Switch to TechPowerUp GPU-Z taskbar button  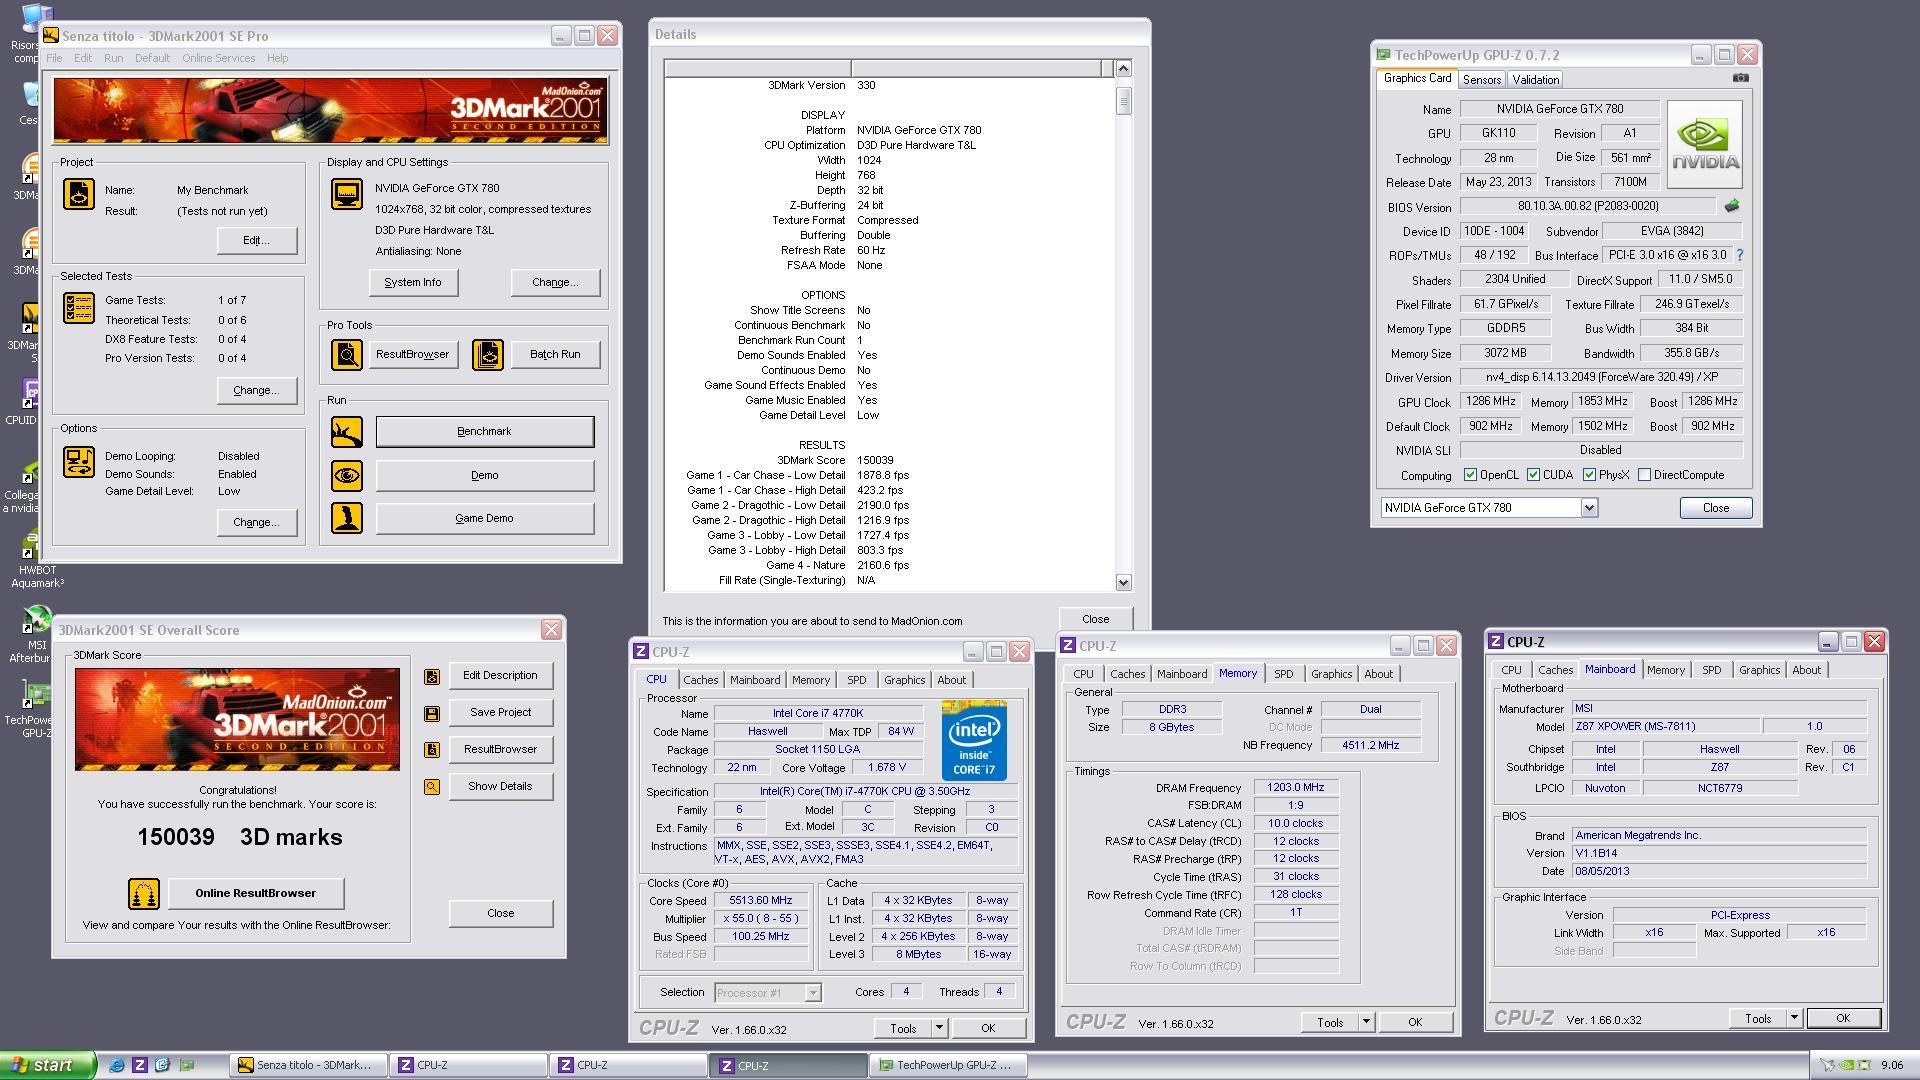[x=946, y=1065]
